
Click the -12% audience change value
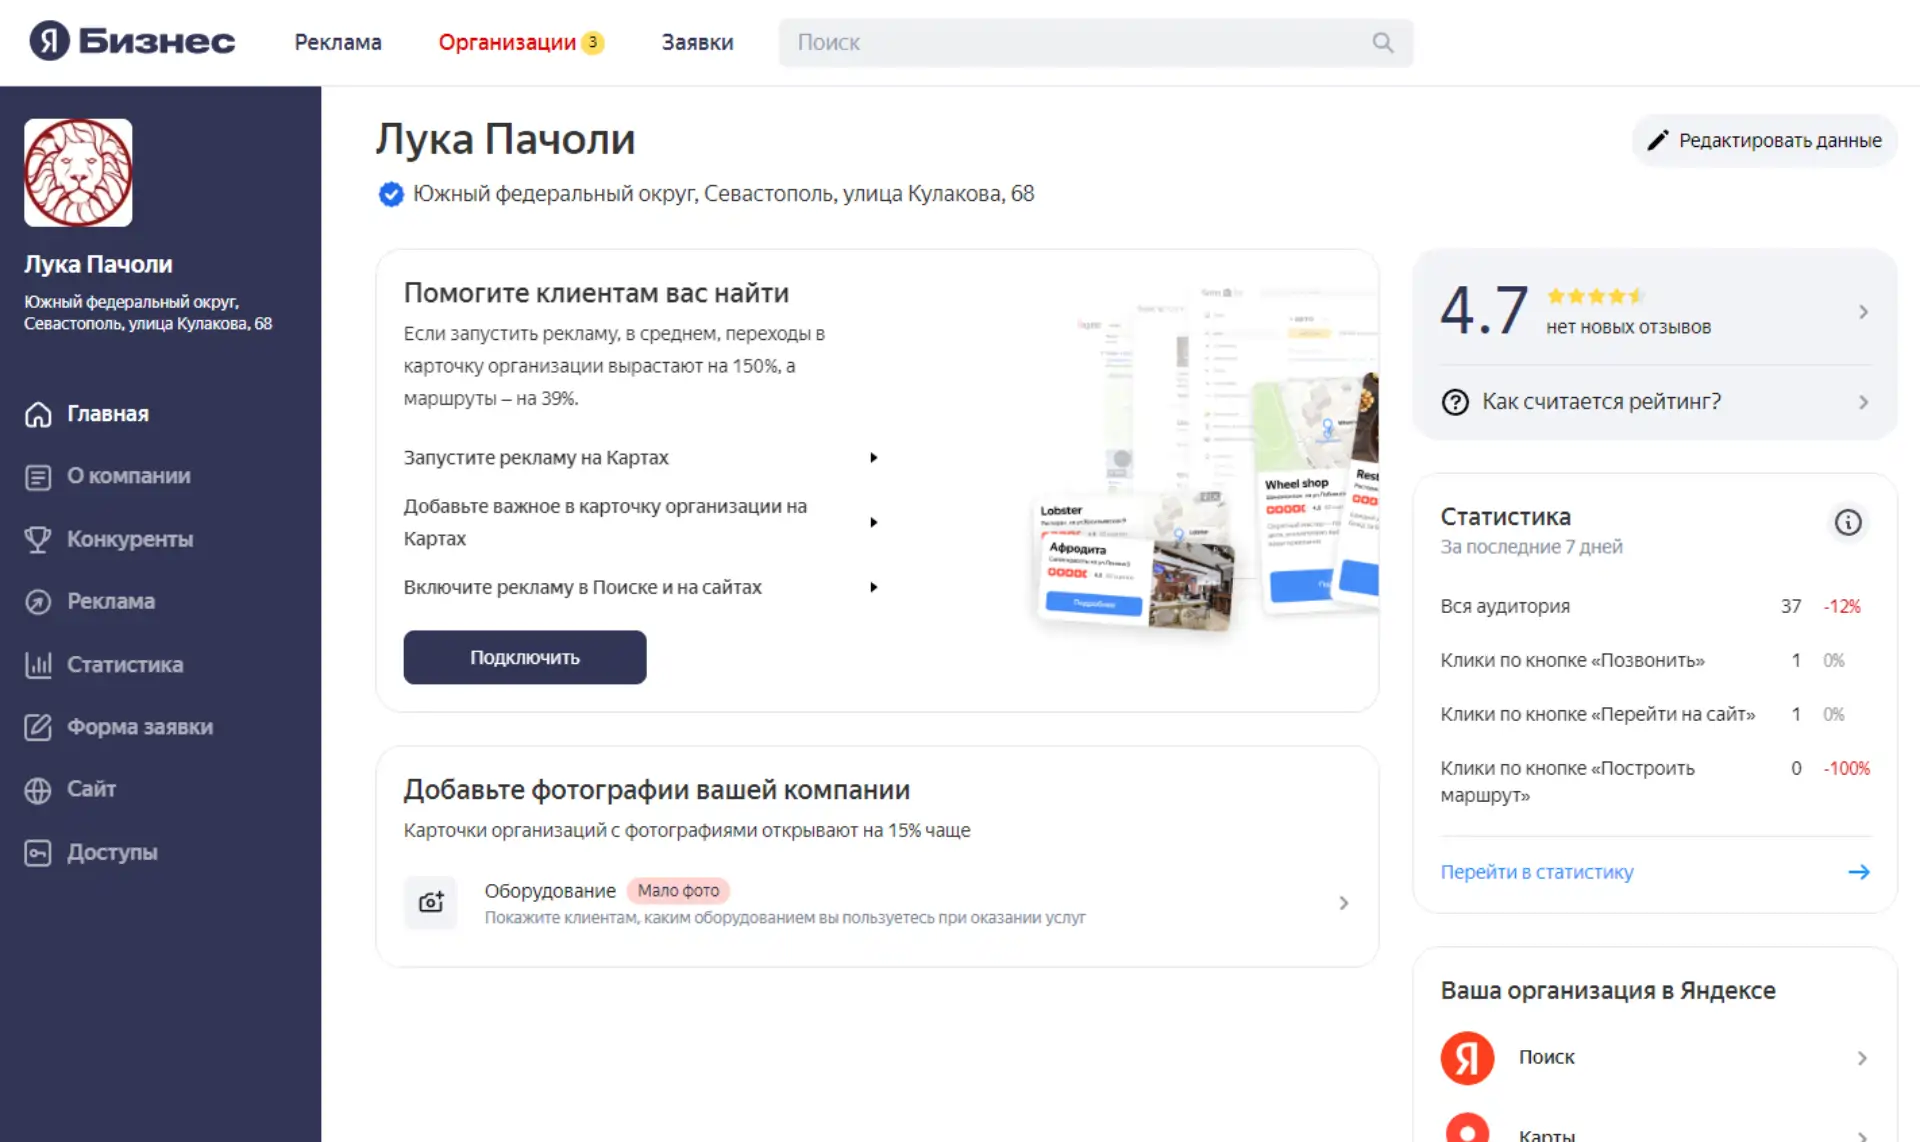tap(1842, 606)
